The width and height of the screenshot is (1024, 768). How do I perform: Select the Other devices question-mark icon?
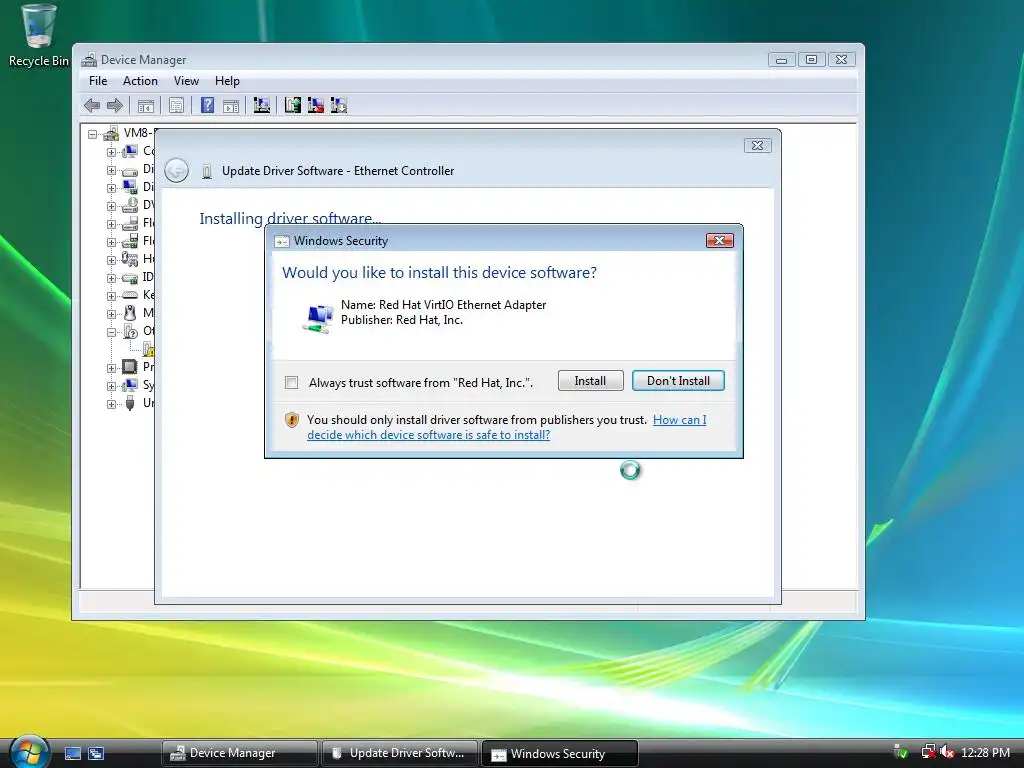click(x=130, y=331)
